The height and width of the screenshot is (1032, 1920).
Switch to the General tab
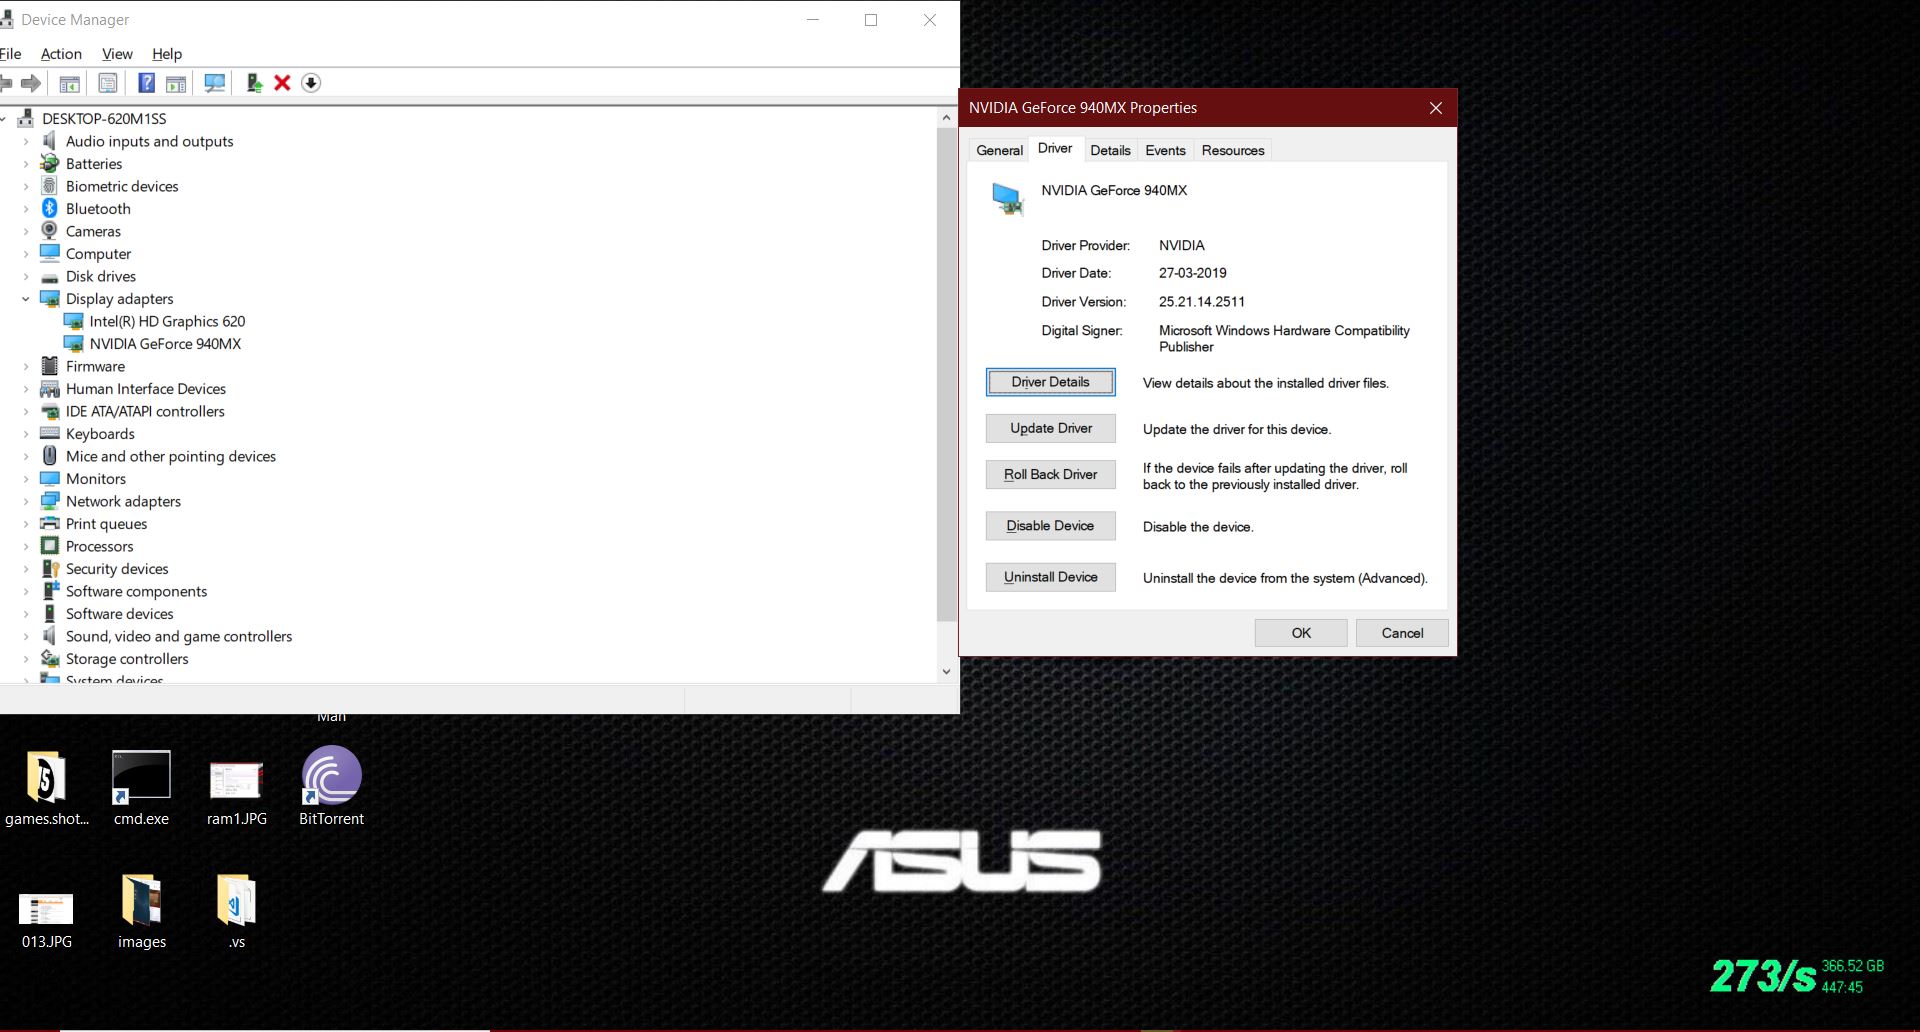point(999,150)
